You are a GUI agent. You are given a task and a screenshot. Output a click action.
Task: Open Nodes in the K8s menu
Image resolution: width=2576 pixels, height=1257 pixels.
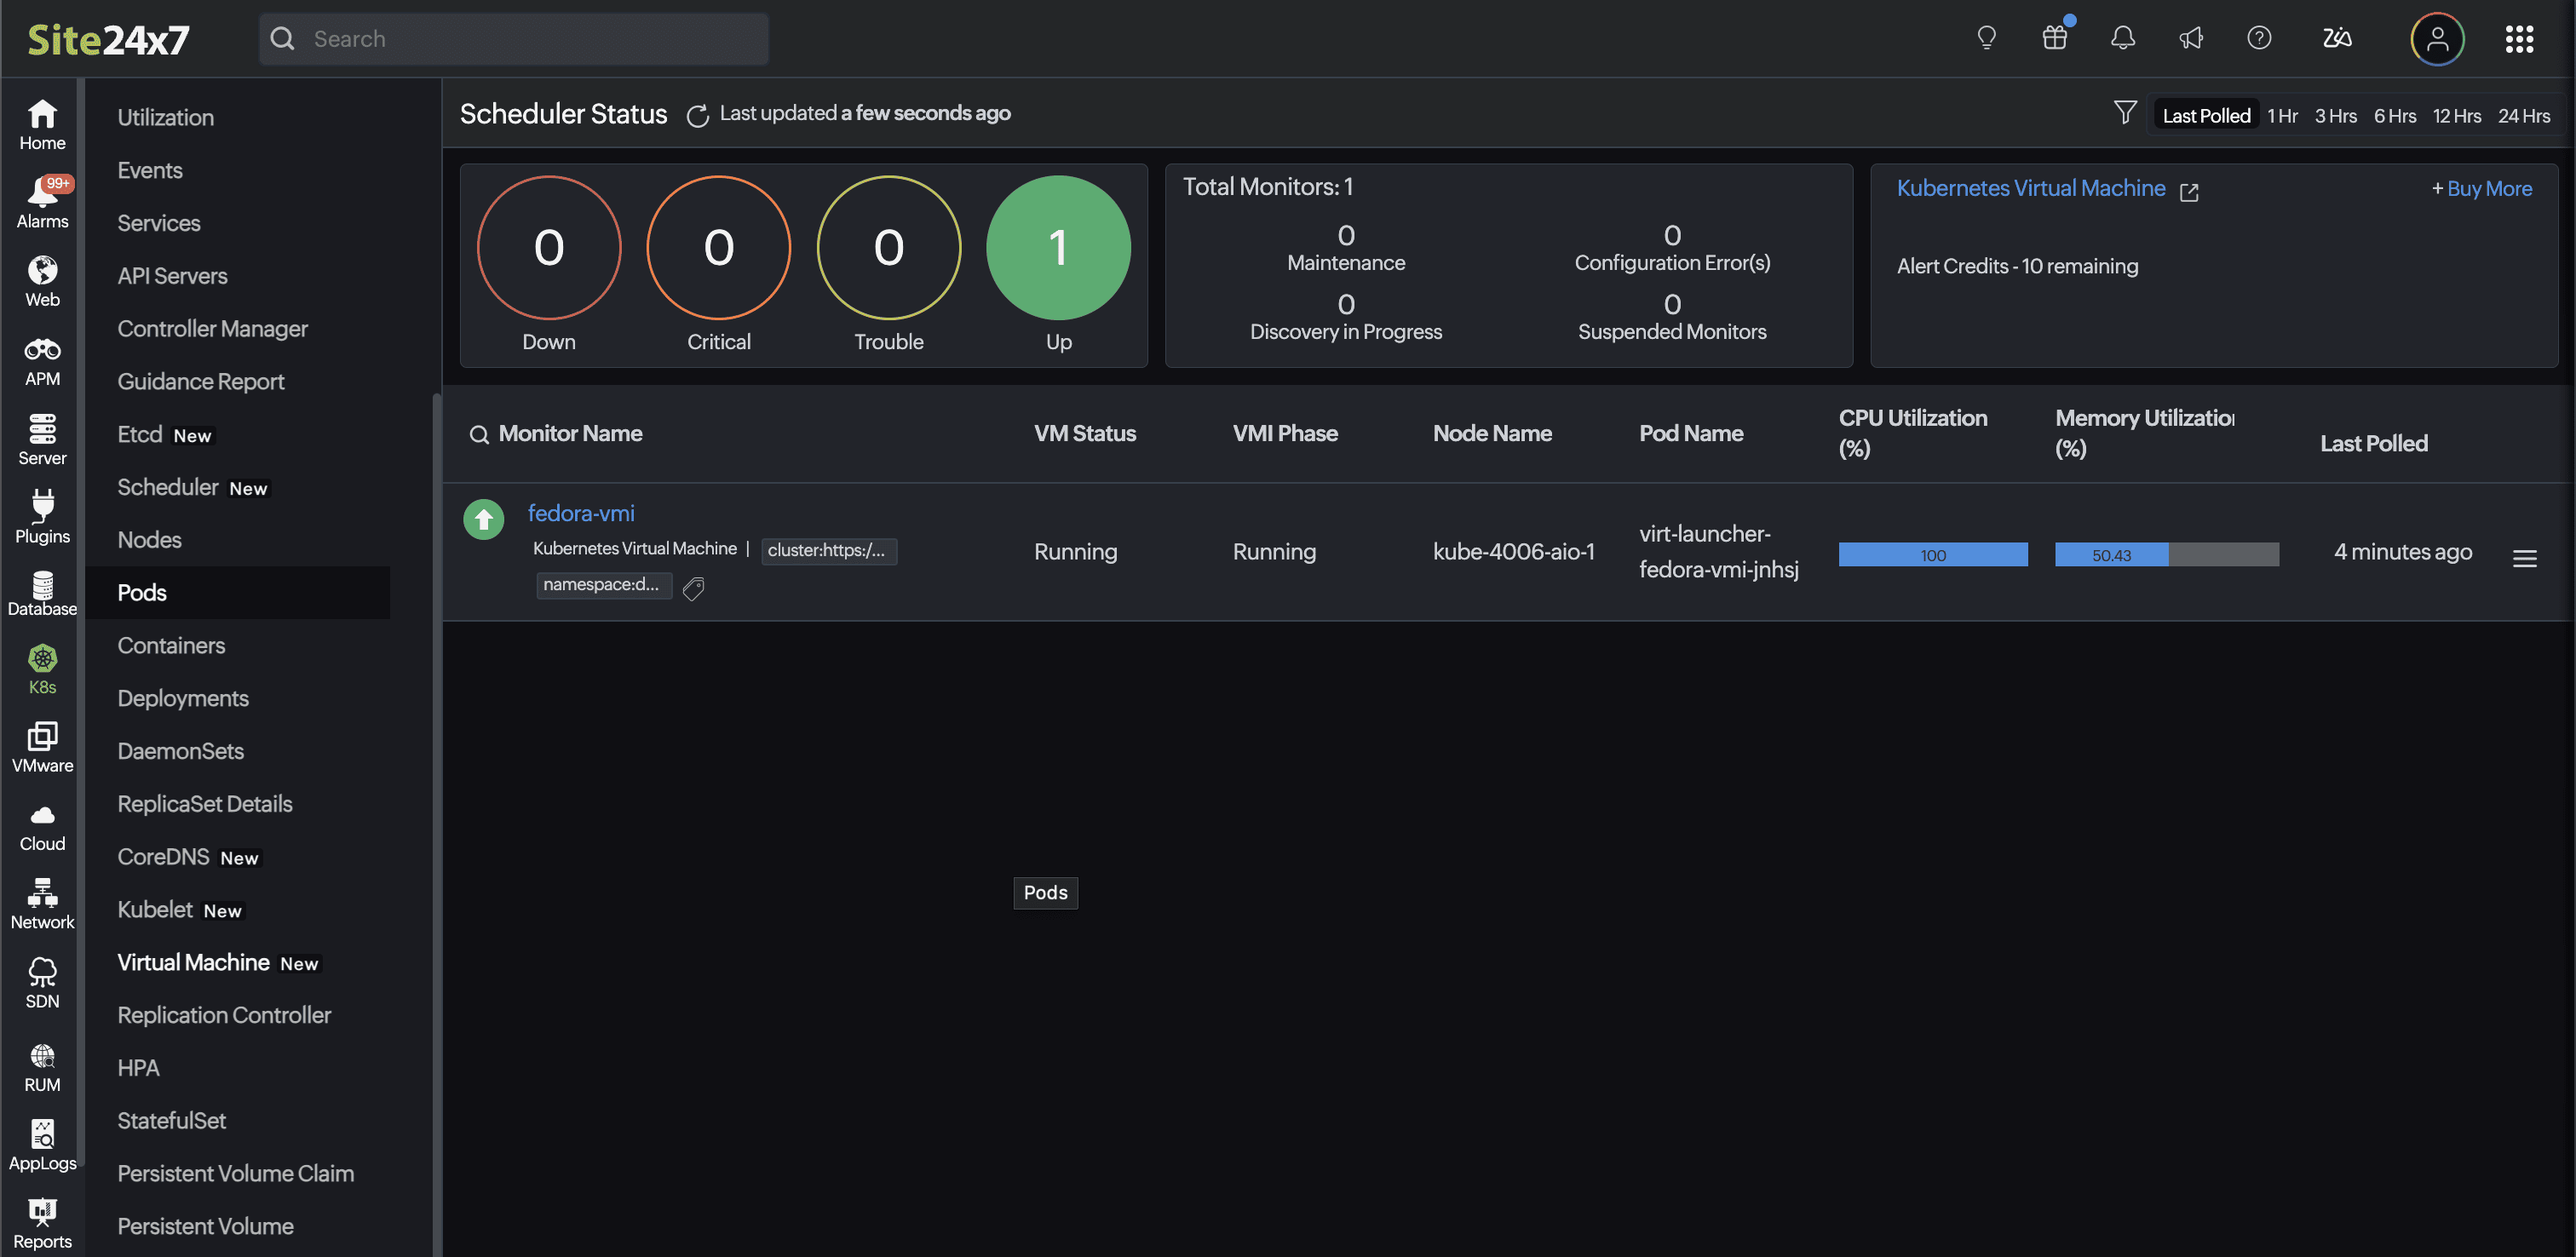click(x=149, y=540)
